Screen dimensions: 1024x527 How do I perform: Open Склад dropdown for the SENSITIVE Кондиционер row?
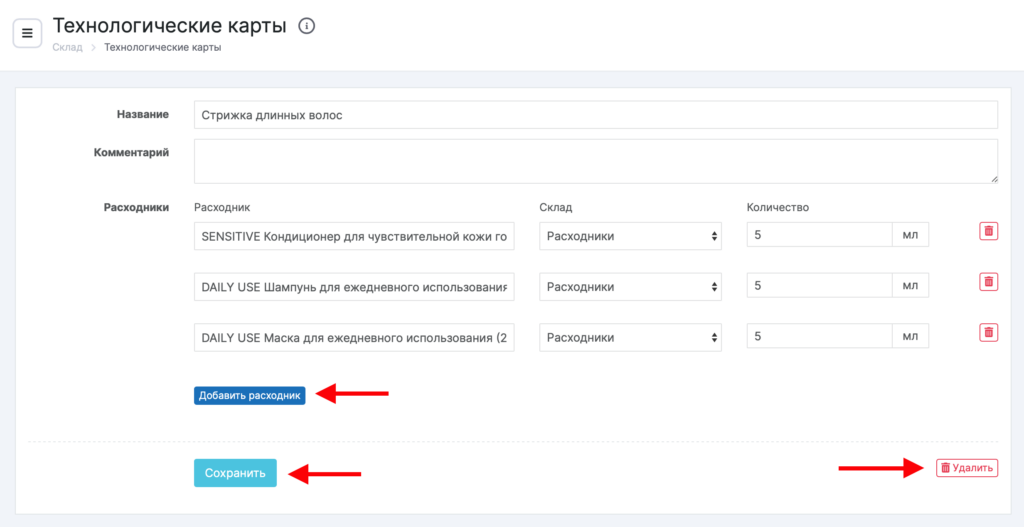point(630,236)
